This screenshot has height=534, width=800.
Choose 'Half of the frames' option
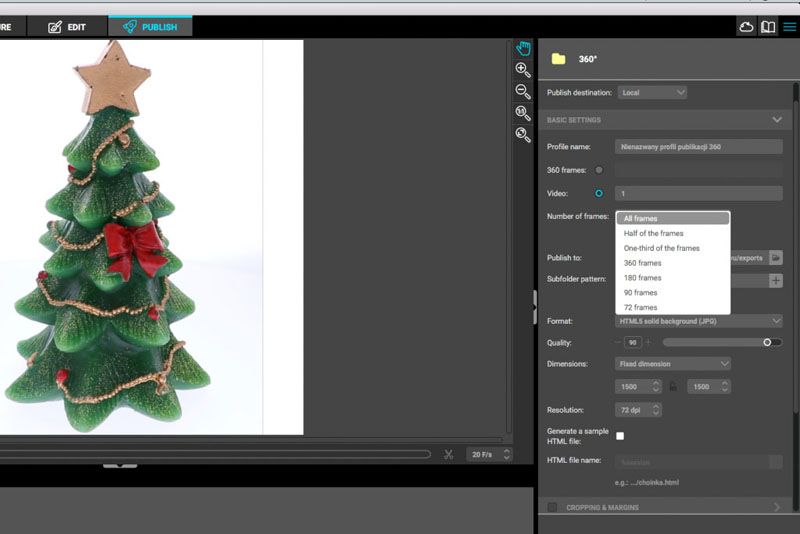point(654,233)
